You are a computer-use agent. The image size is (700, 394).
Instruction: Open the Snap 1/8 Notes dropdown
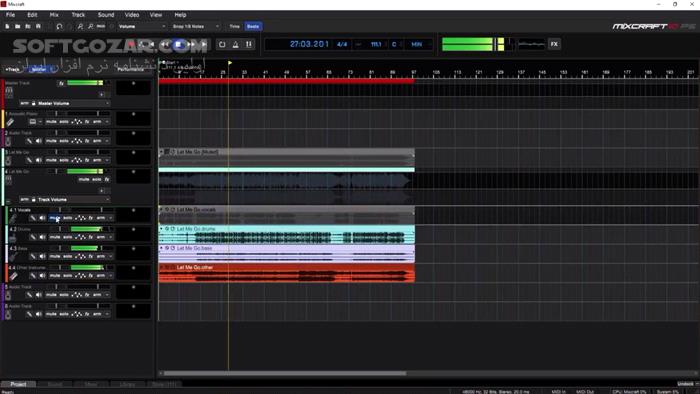[196, 26]
